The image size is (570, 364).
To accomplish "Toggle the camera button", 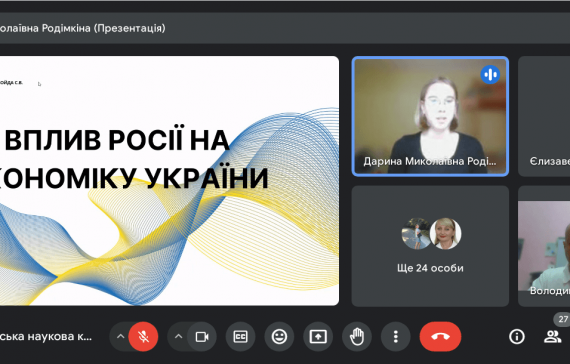I will pos(202,337).
